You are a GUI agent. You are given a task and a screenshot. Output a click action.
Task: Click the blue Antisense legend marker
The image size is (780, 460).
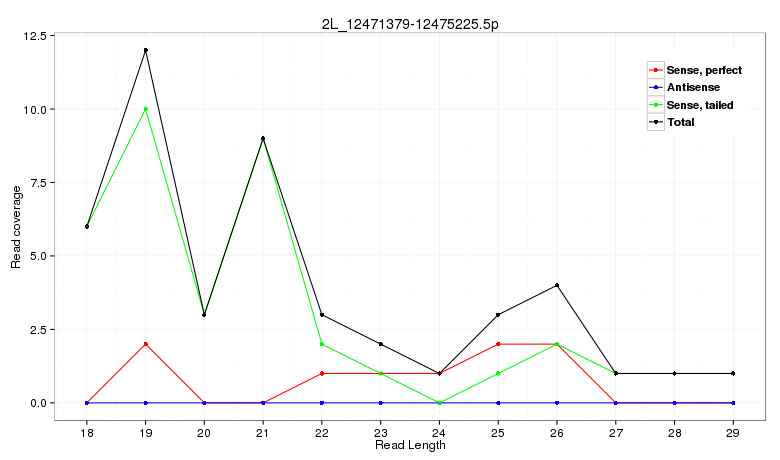coord(656,88)
